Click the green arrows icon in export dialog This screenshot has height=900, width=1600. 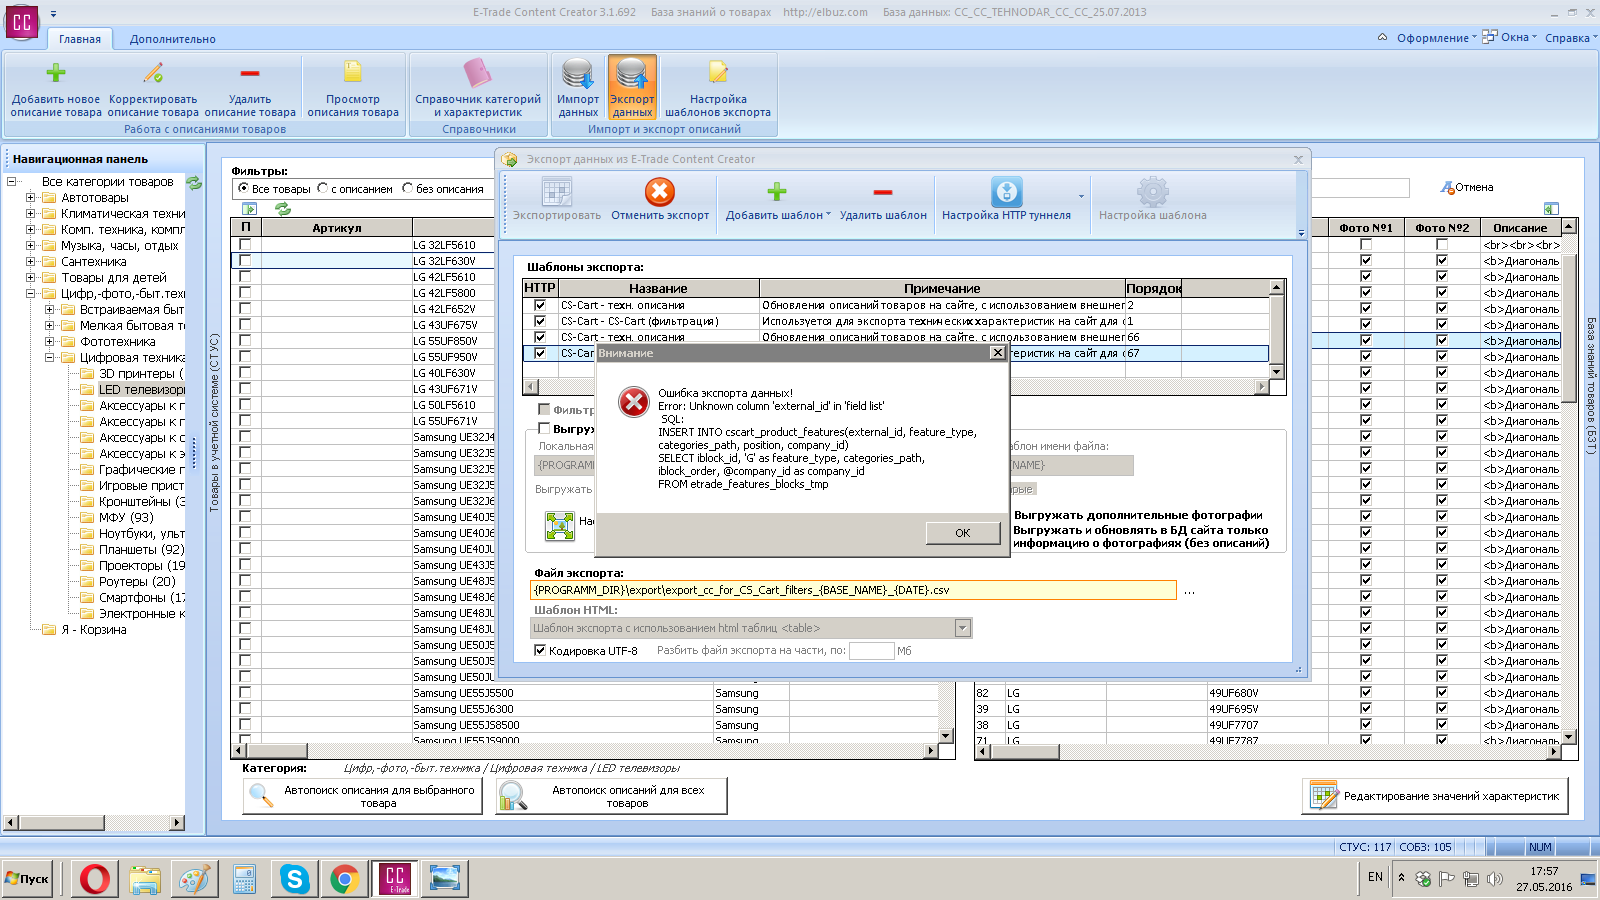pos(560,526)
